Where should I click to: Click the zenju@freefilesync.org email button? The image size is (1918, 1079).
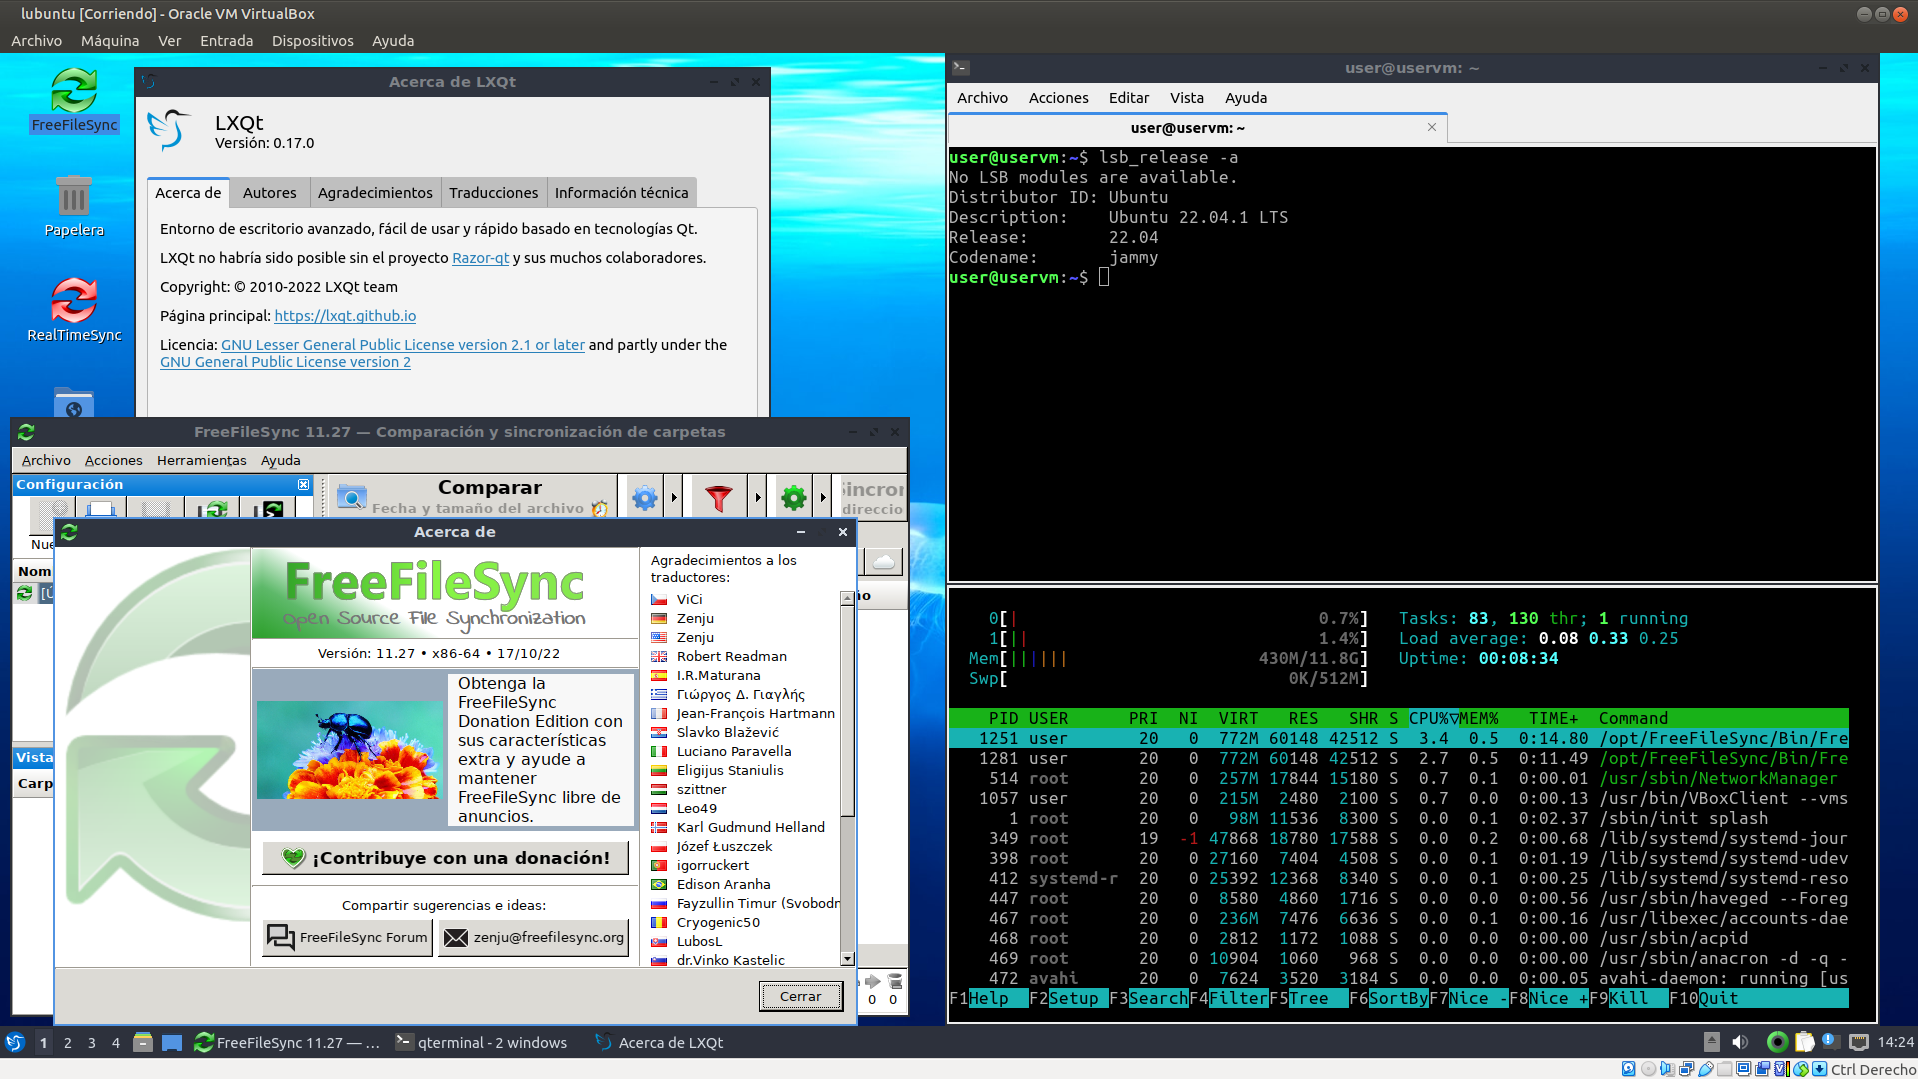pyautogui.click(x=534, y=937)
